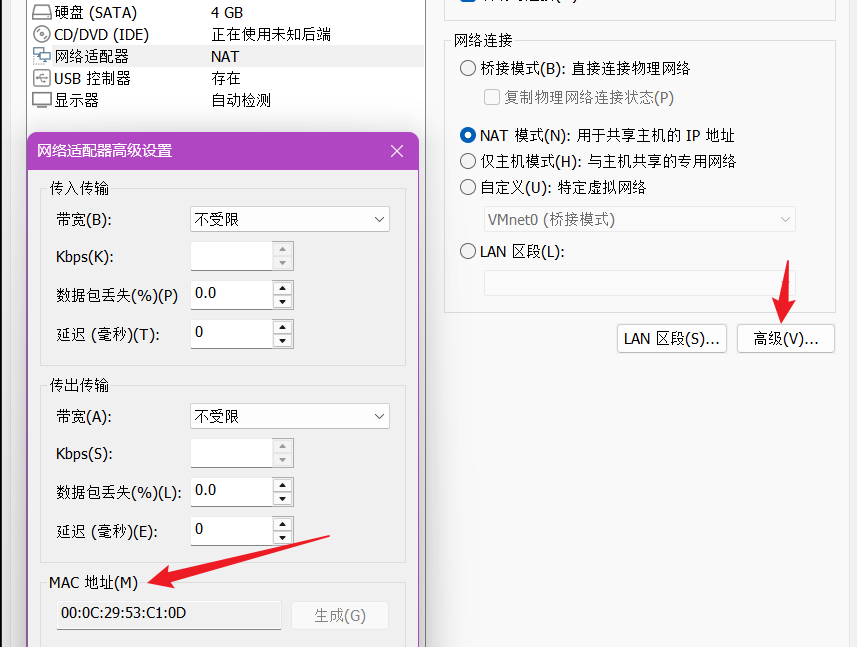
Task: Increase outgoing packet loss with up arrow
Action: [283, 485]
